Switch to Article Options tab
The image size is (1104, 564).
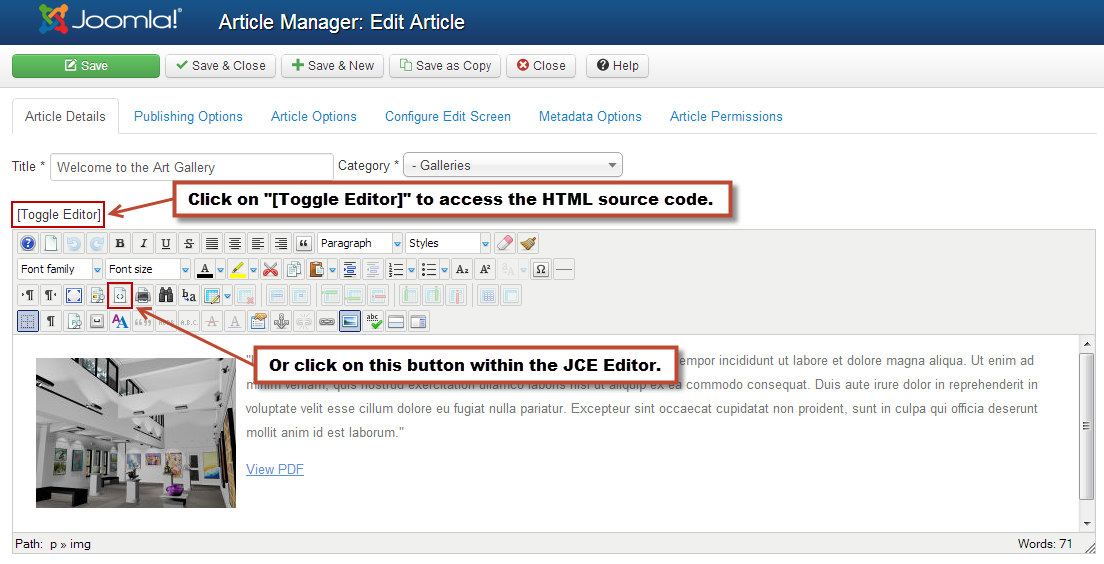coord(314,116)
